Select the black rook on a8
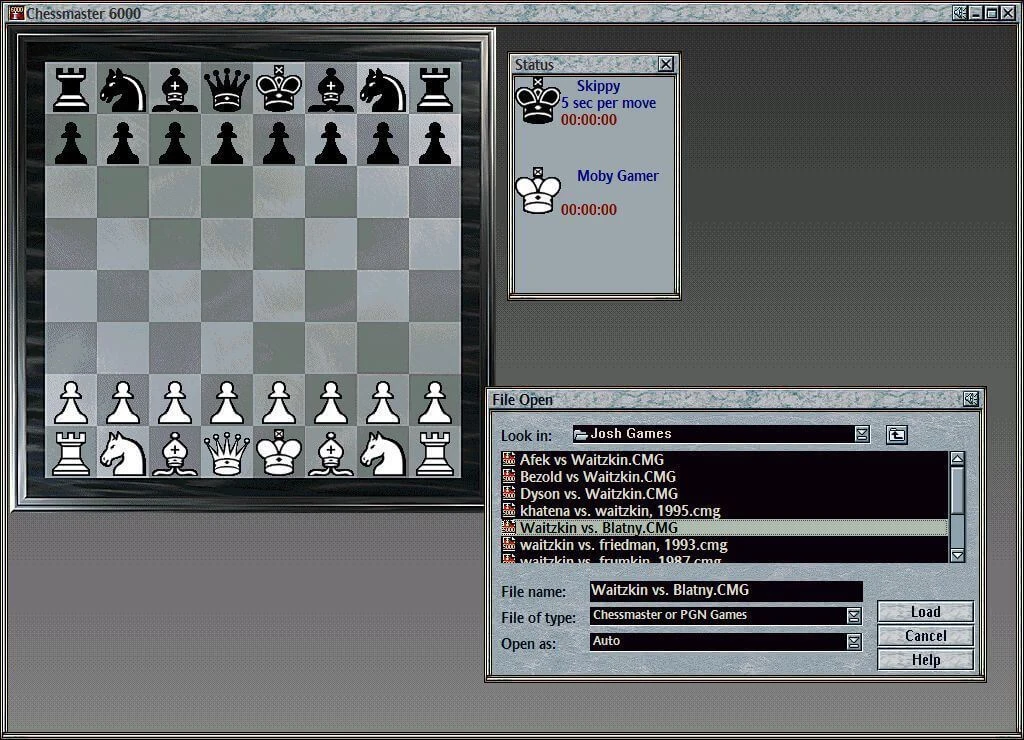Viewport: 1024px width, 740px height. coord(71,88)
